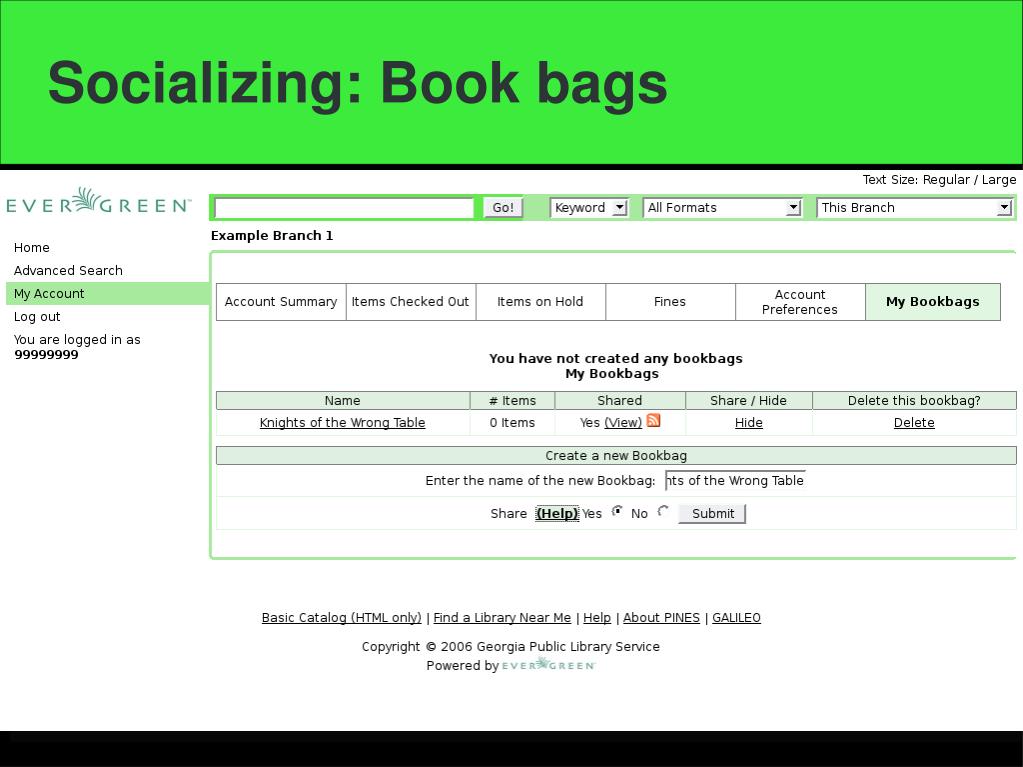Viewport: 1023px width, 767px height.
Task: Click the Shared column header
Action: point(620,400)
